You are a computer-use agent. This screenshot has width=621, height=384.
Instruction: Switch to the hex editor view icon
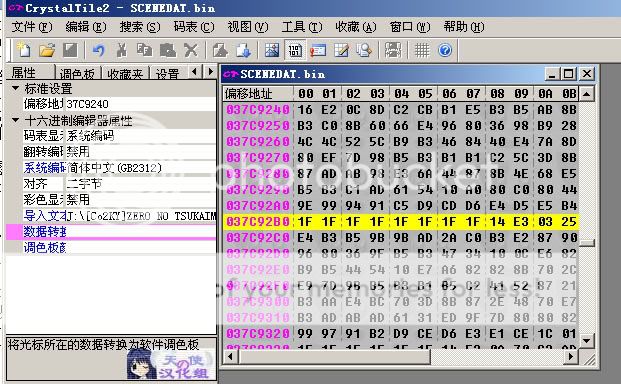[295, 50]
